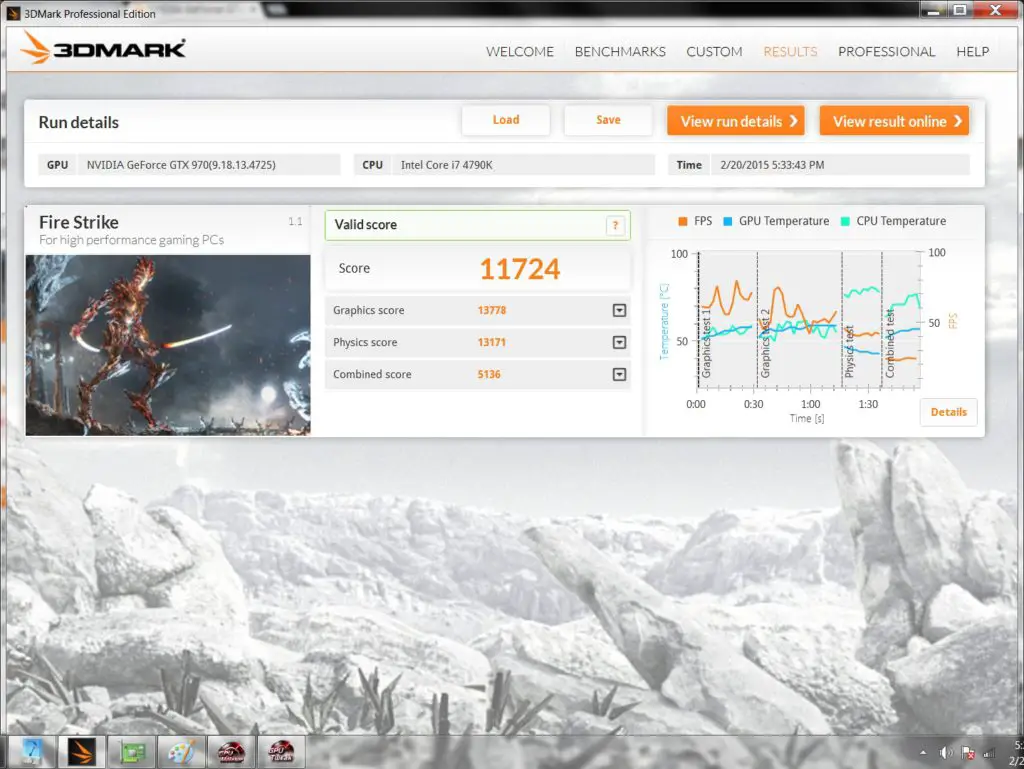Open the Paint palette icon in the taskbar
The height and width of the screenshot is (769, 1024).
point(181,752)
